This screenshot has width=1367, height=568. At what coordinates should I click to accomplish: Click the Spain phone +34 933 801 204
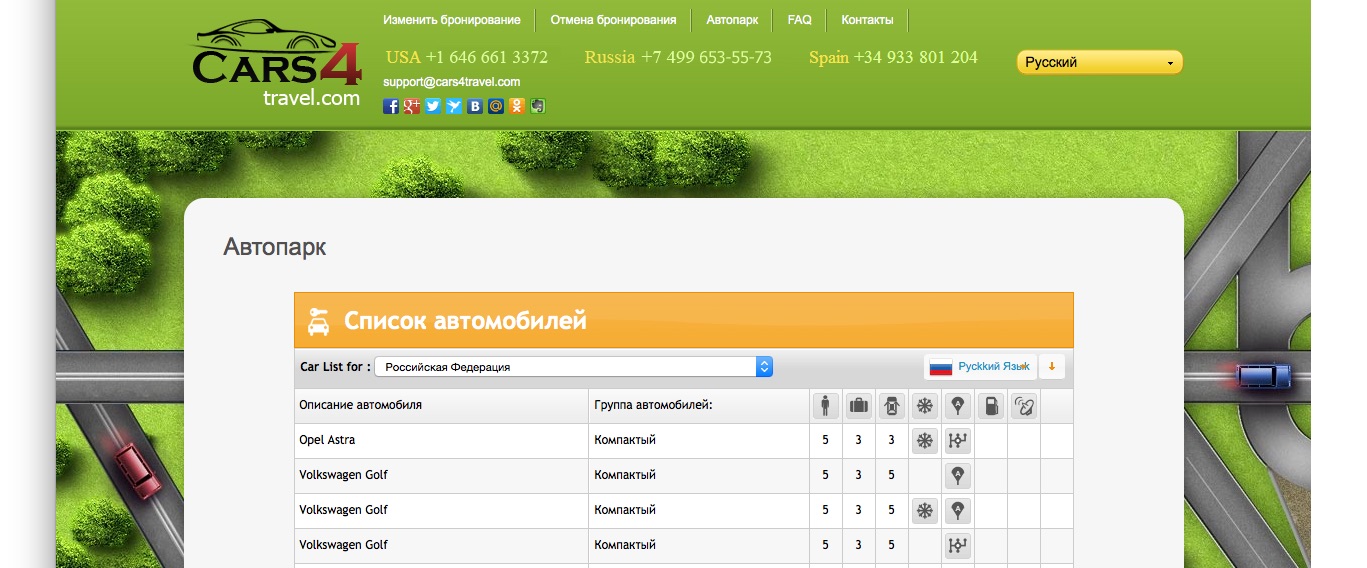[915, 57]
